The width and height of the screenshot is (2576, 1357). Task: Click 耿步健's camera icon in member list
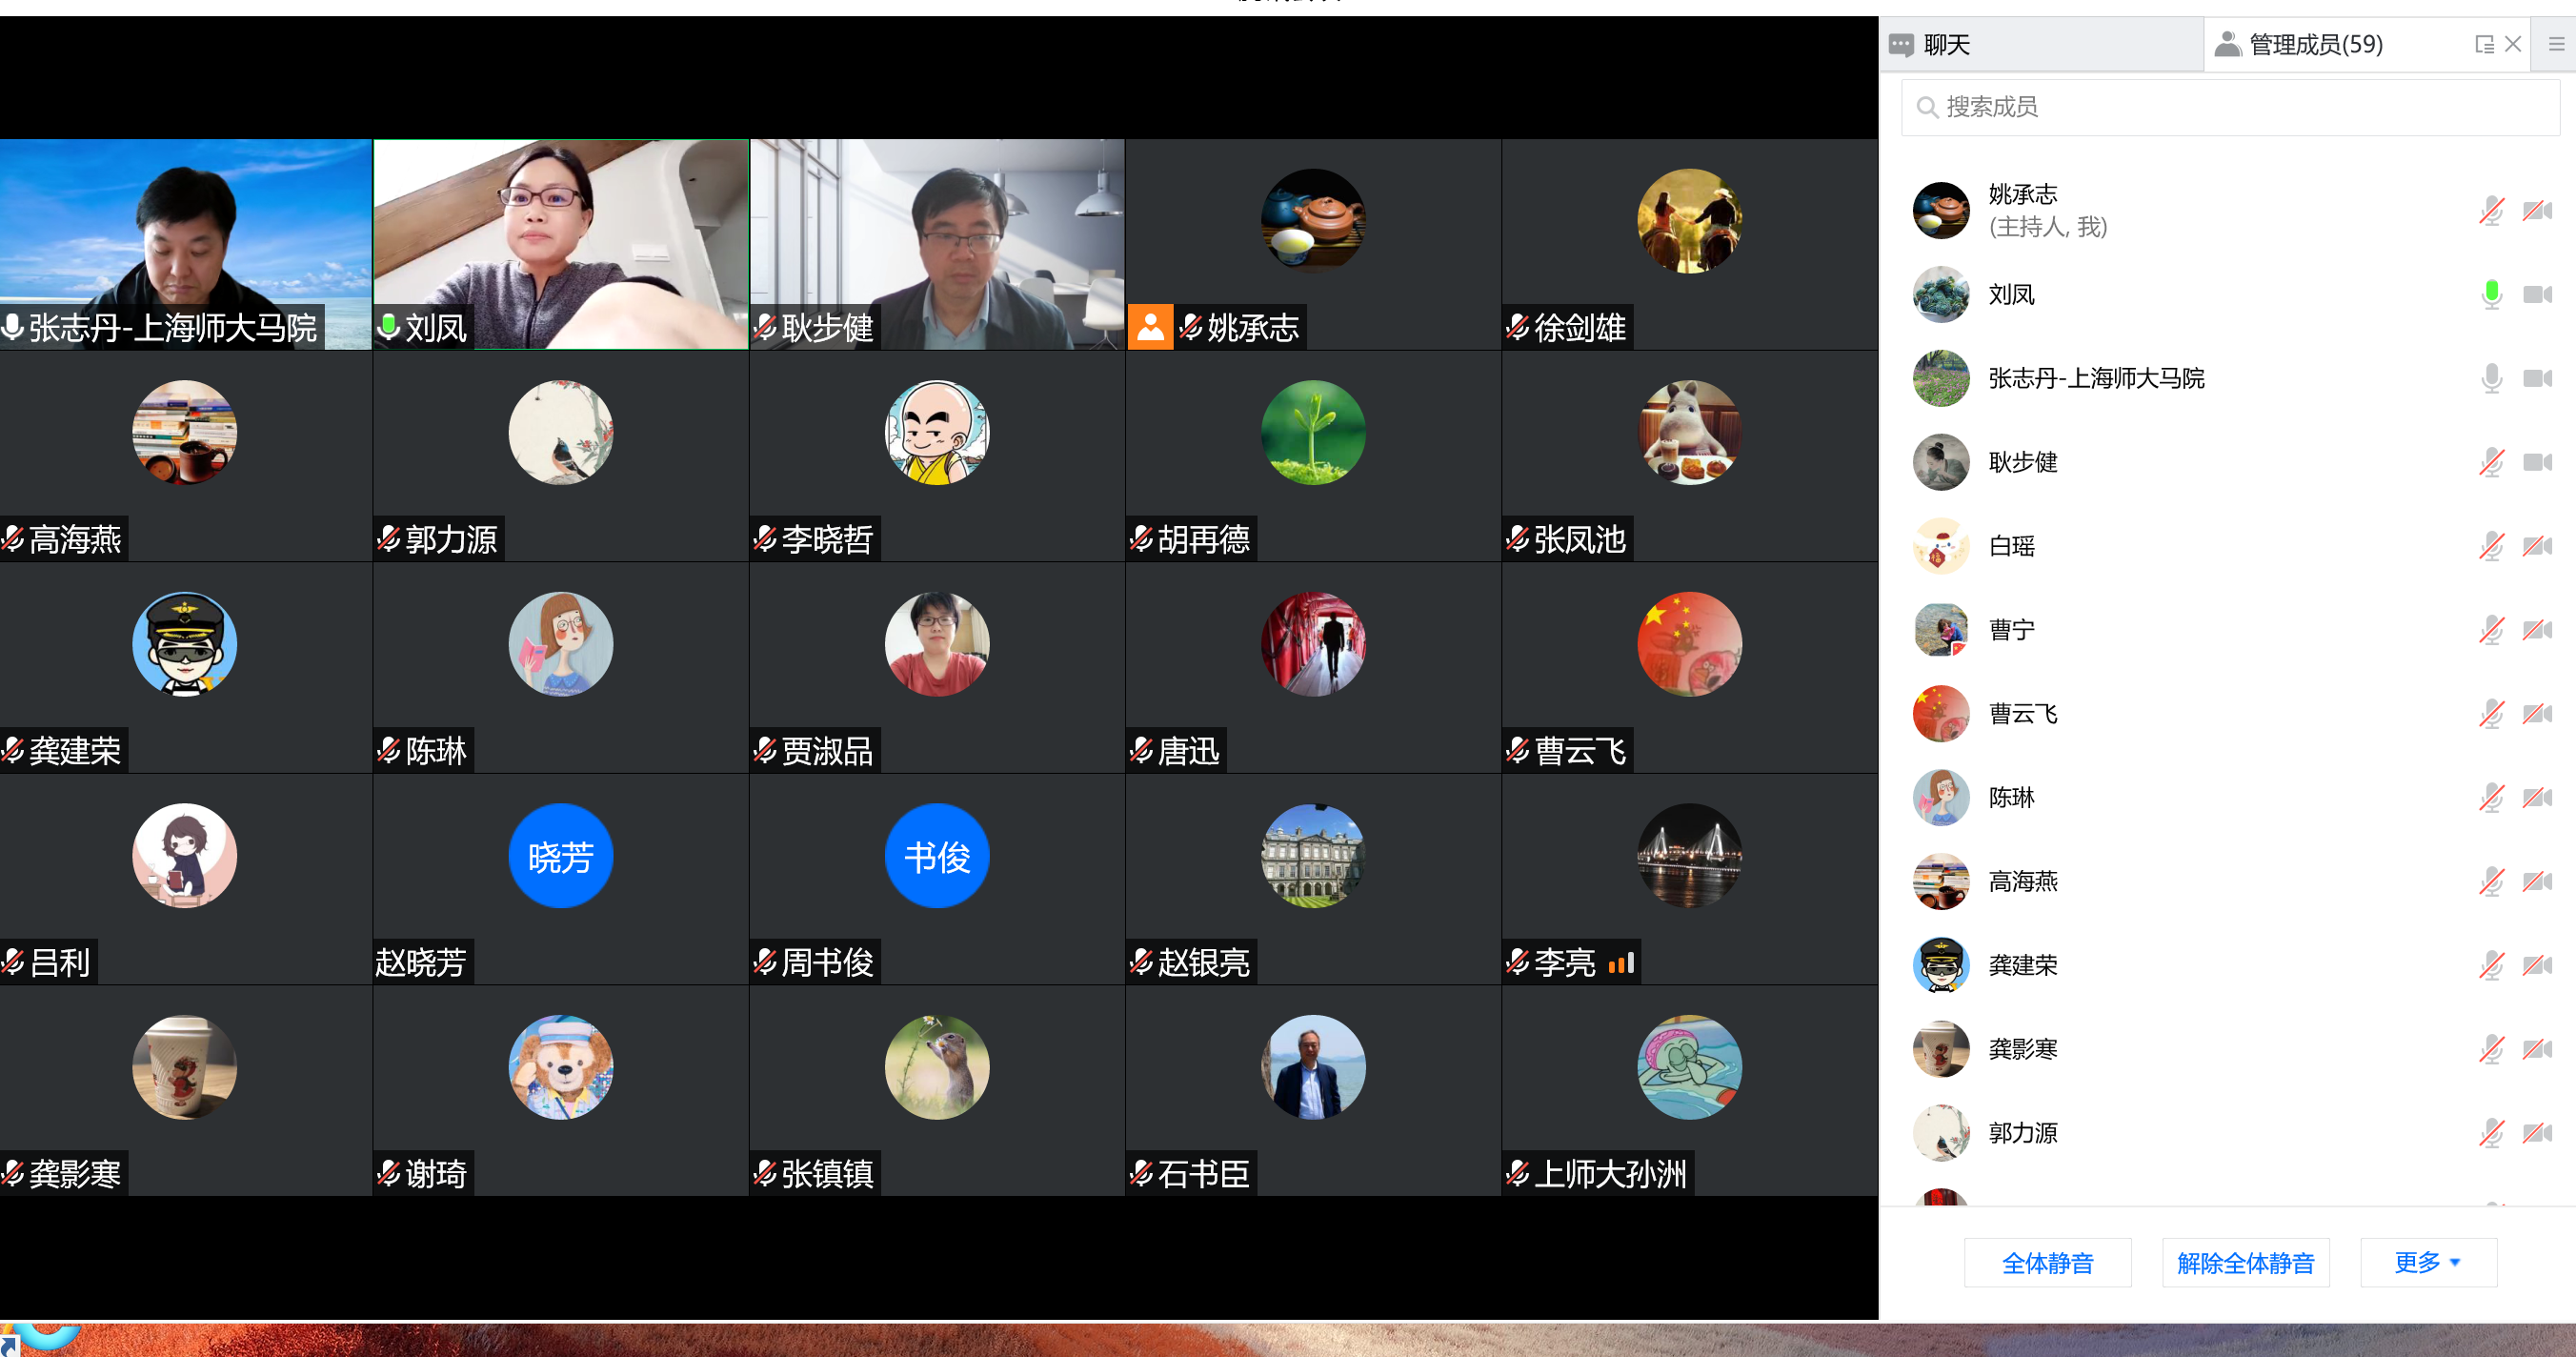(2537, 462)
